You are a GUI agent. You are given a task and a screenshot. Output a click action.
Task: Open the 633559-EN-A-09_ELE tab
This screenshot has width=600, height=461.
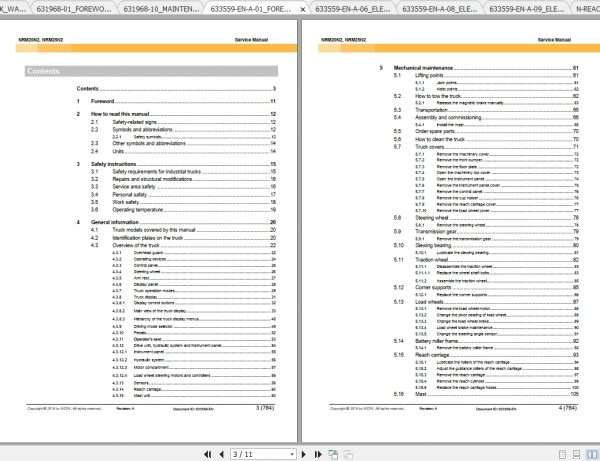pos(527,9)
